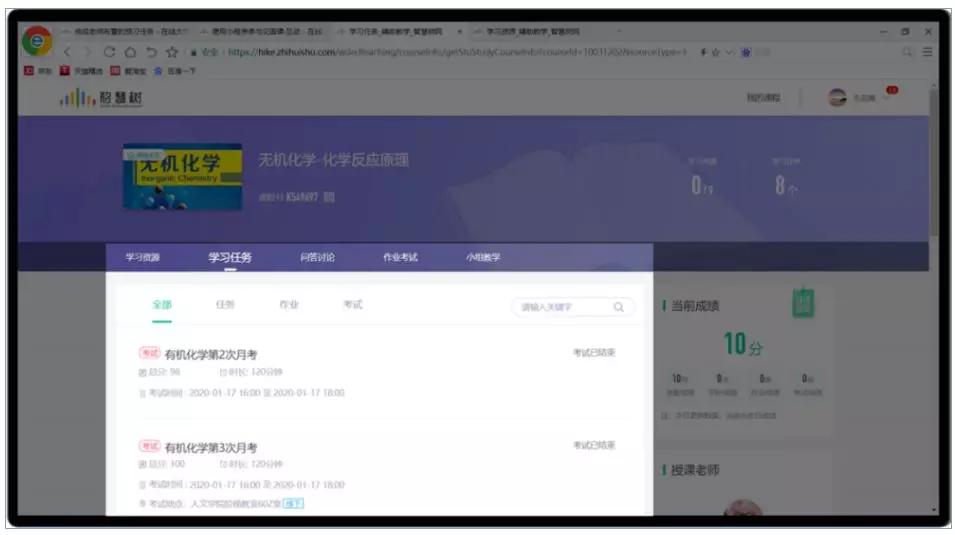The image size is (955, 535).
Task: Open the browser home page icon
Action: (x=130, y=52)
